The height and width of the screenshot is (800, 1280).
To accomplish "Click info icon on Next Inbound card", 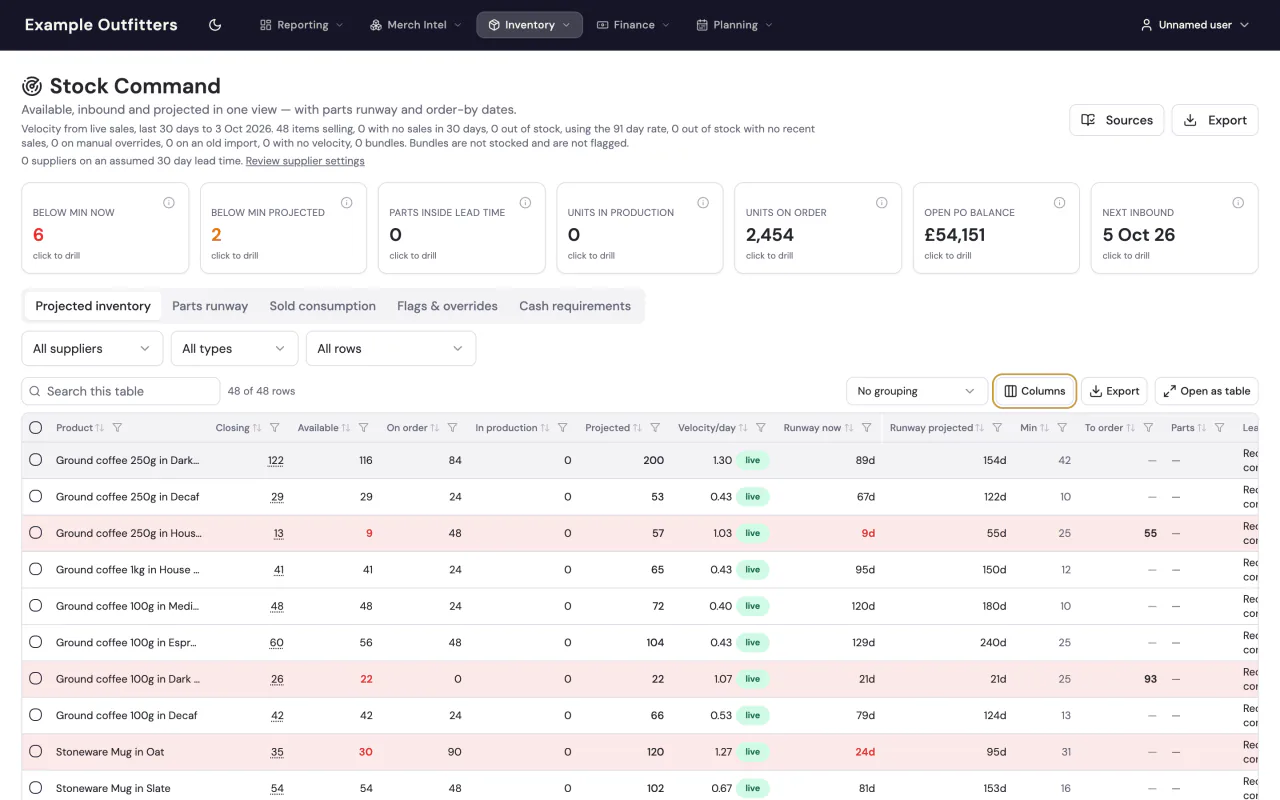I will pyautogui.click(x=1238, y=203).
